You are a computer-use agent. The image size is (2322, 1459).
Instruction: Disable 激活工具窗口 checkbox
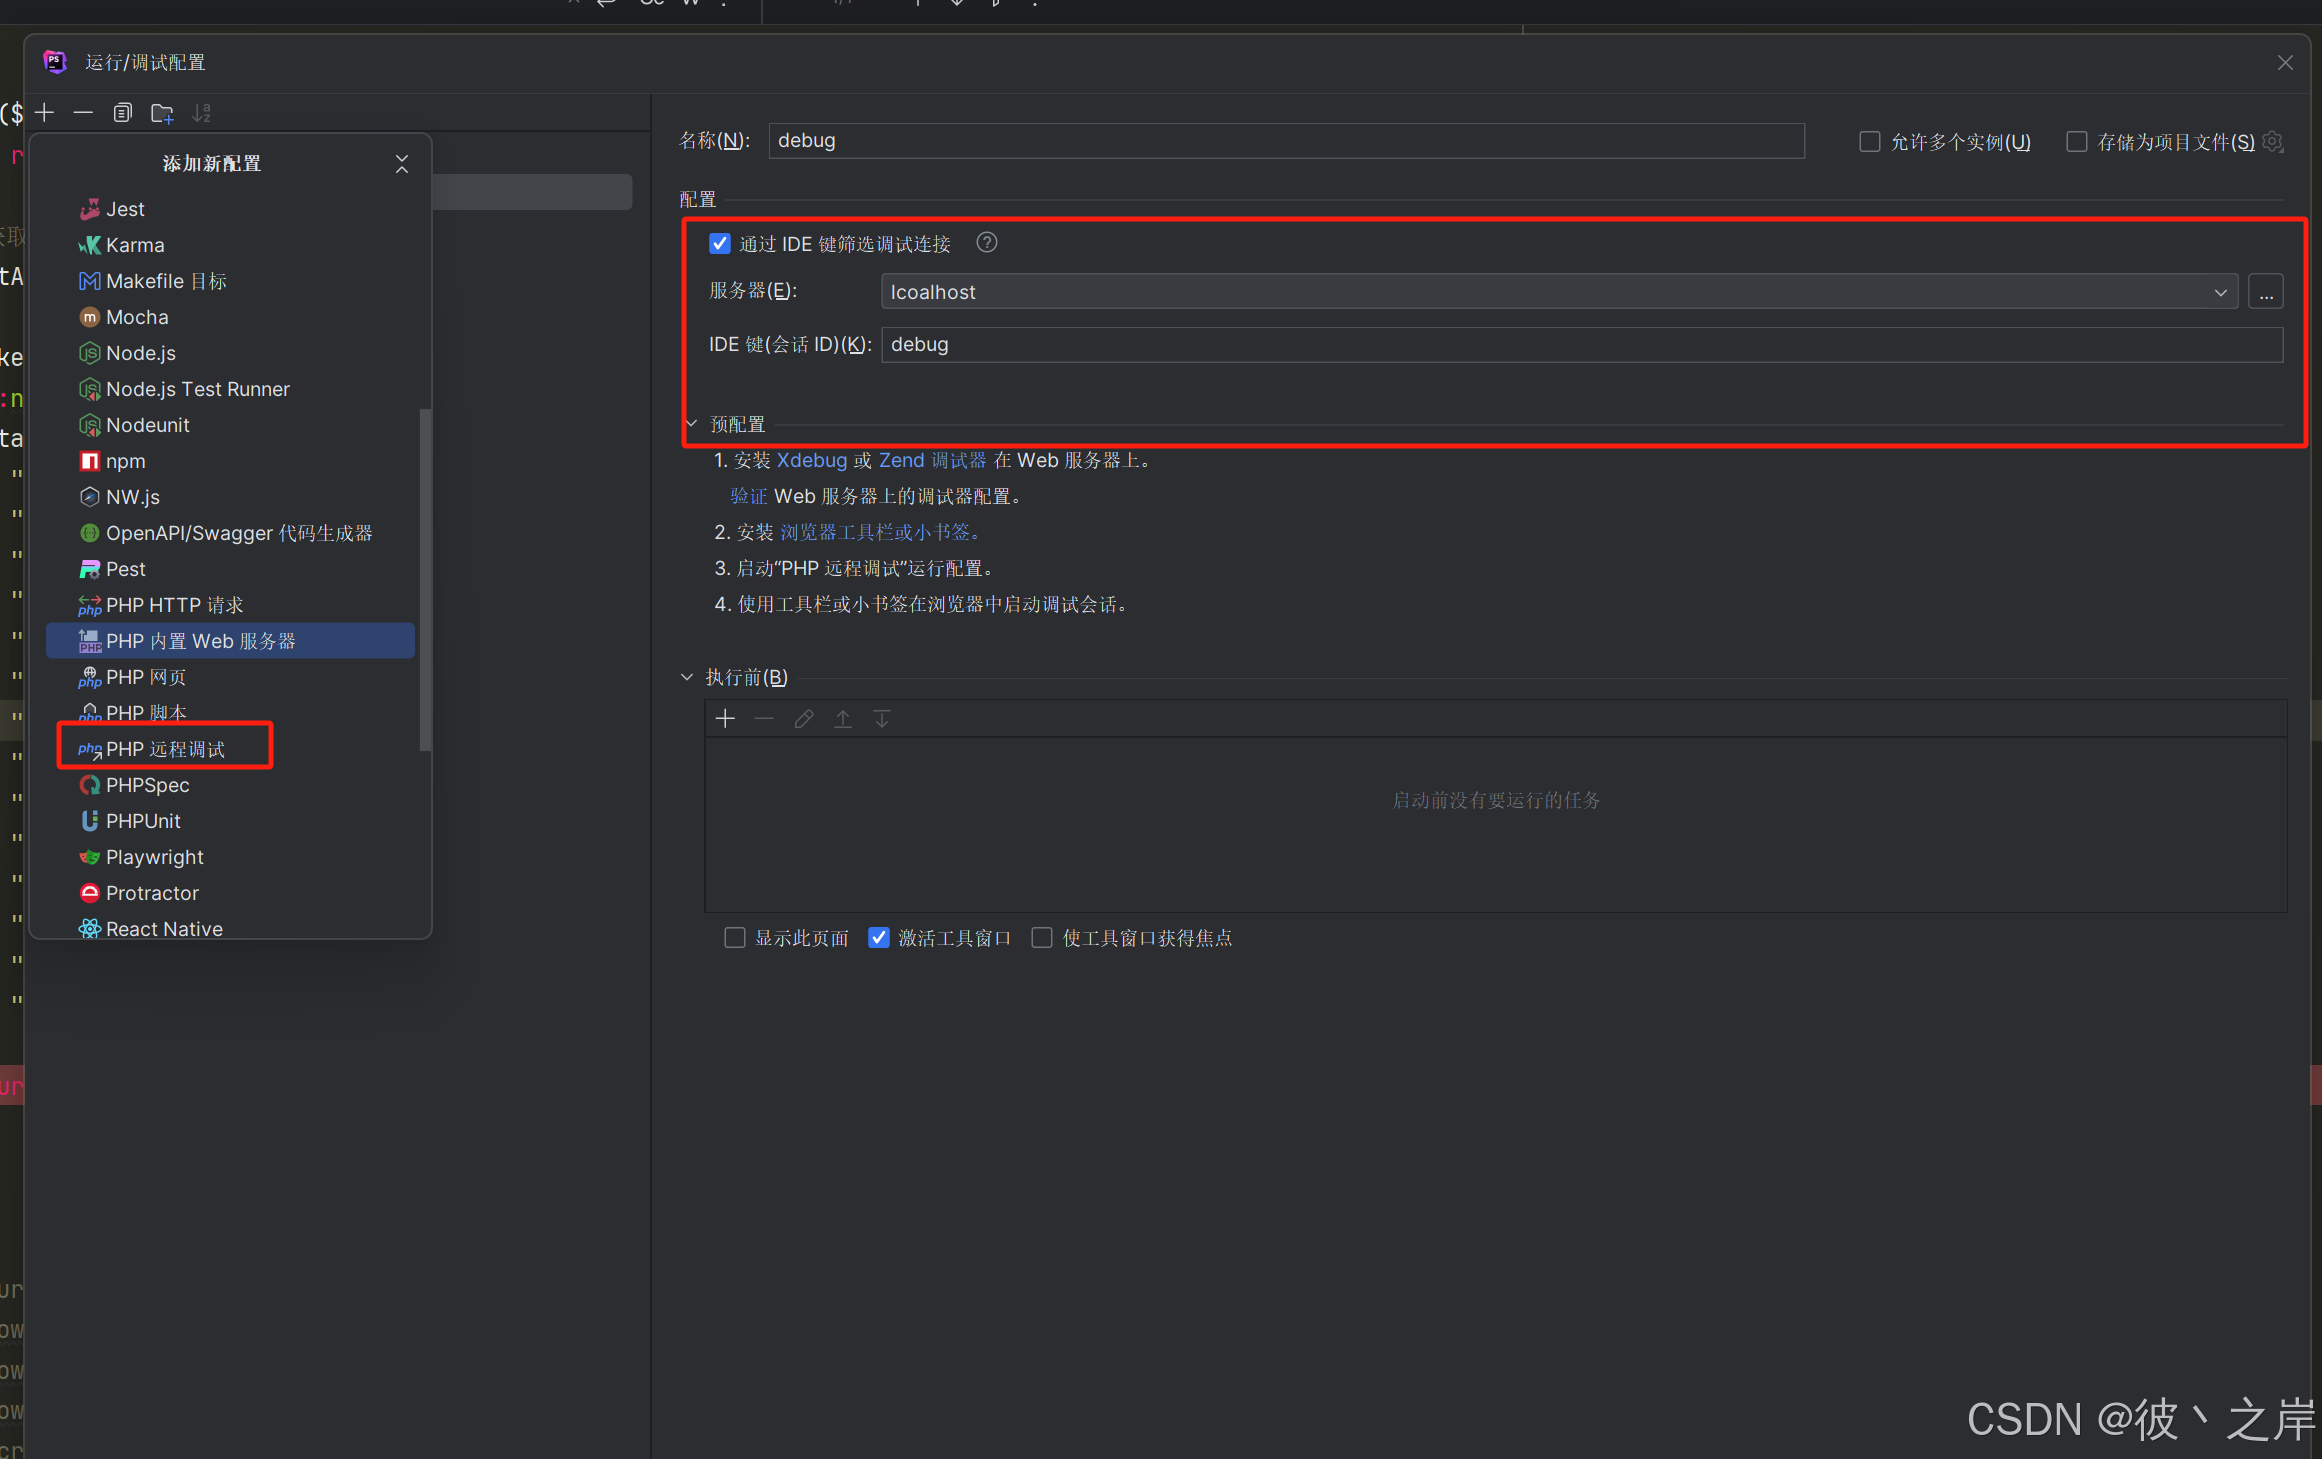[x=878, y=937]
